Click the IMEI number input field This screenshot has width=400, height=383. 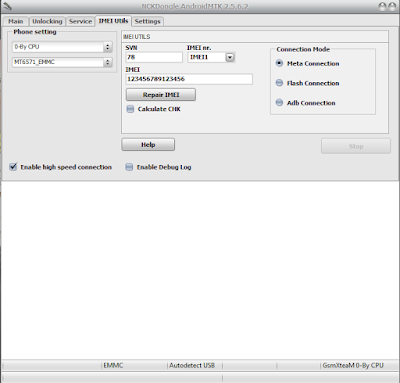(x=189, y=79)
